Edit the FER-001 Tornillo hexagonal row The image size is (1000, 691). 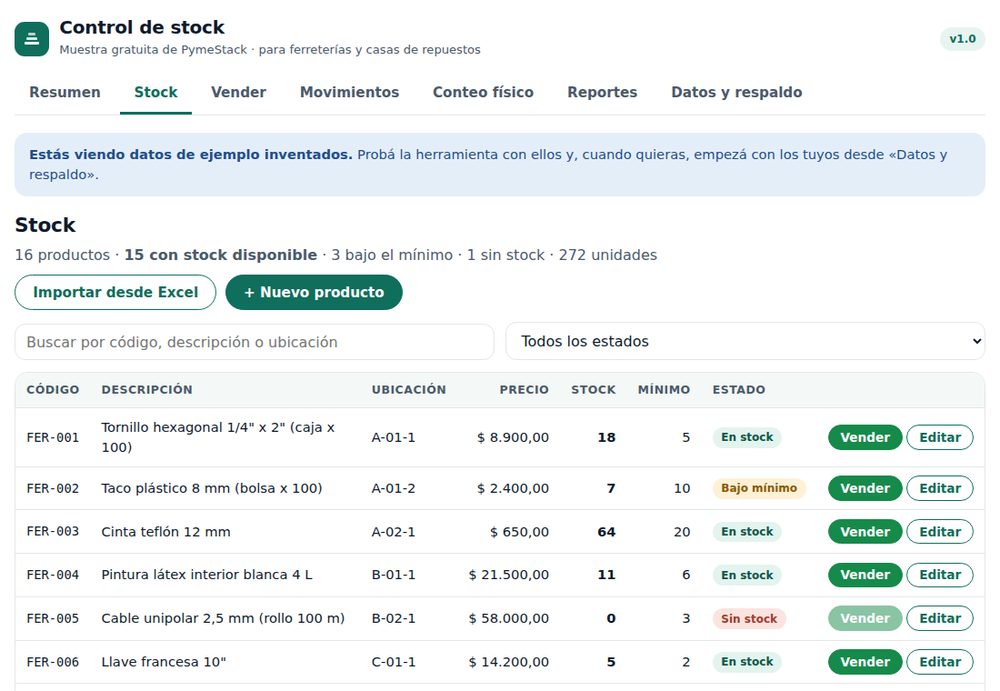(940, 438)
